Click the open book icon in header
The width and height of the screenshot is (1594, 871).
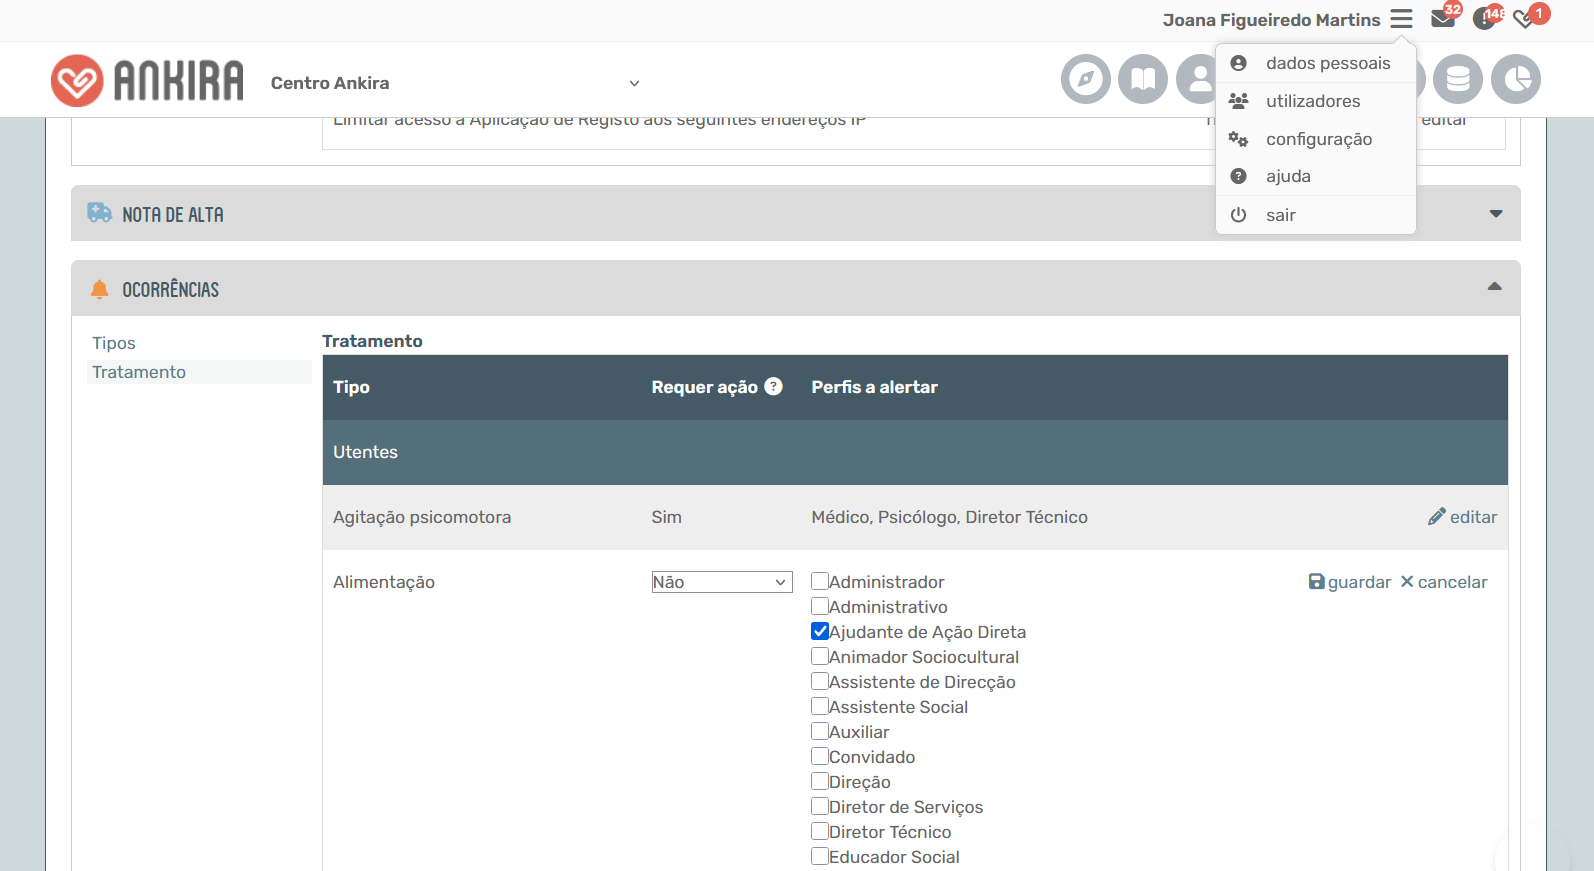pyautogui.click(x=1143, y=79)
